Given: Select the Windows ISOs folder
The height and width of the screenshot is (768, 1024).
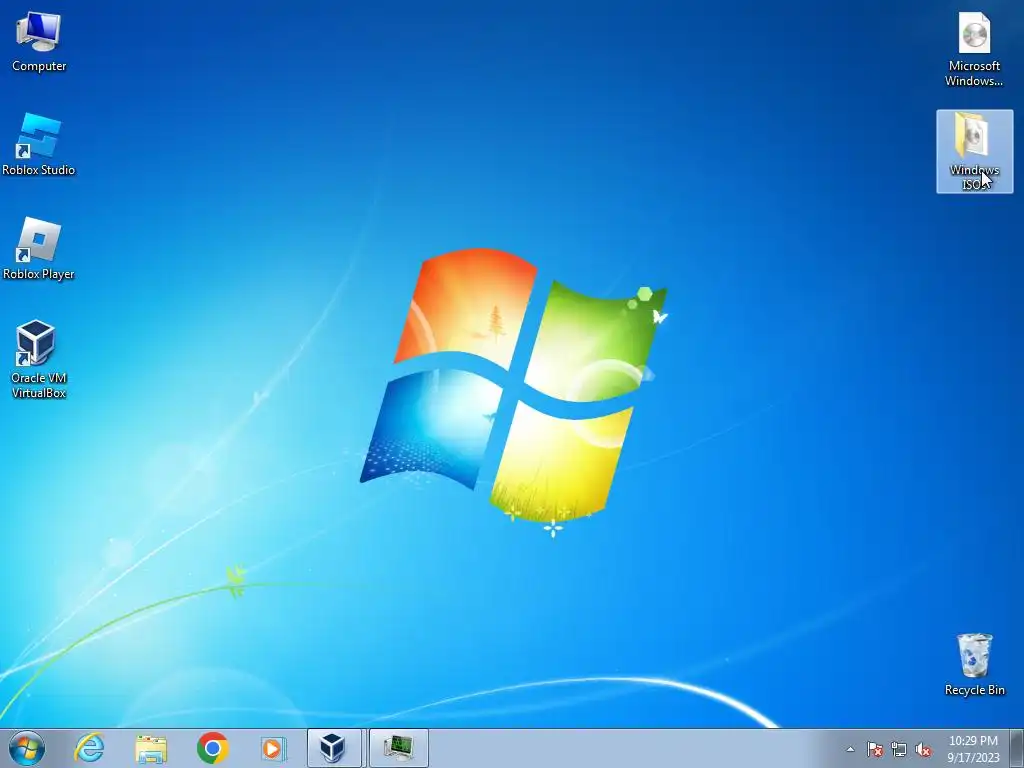Looking at the screenshot, I should coord(974,152).
